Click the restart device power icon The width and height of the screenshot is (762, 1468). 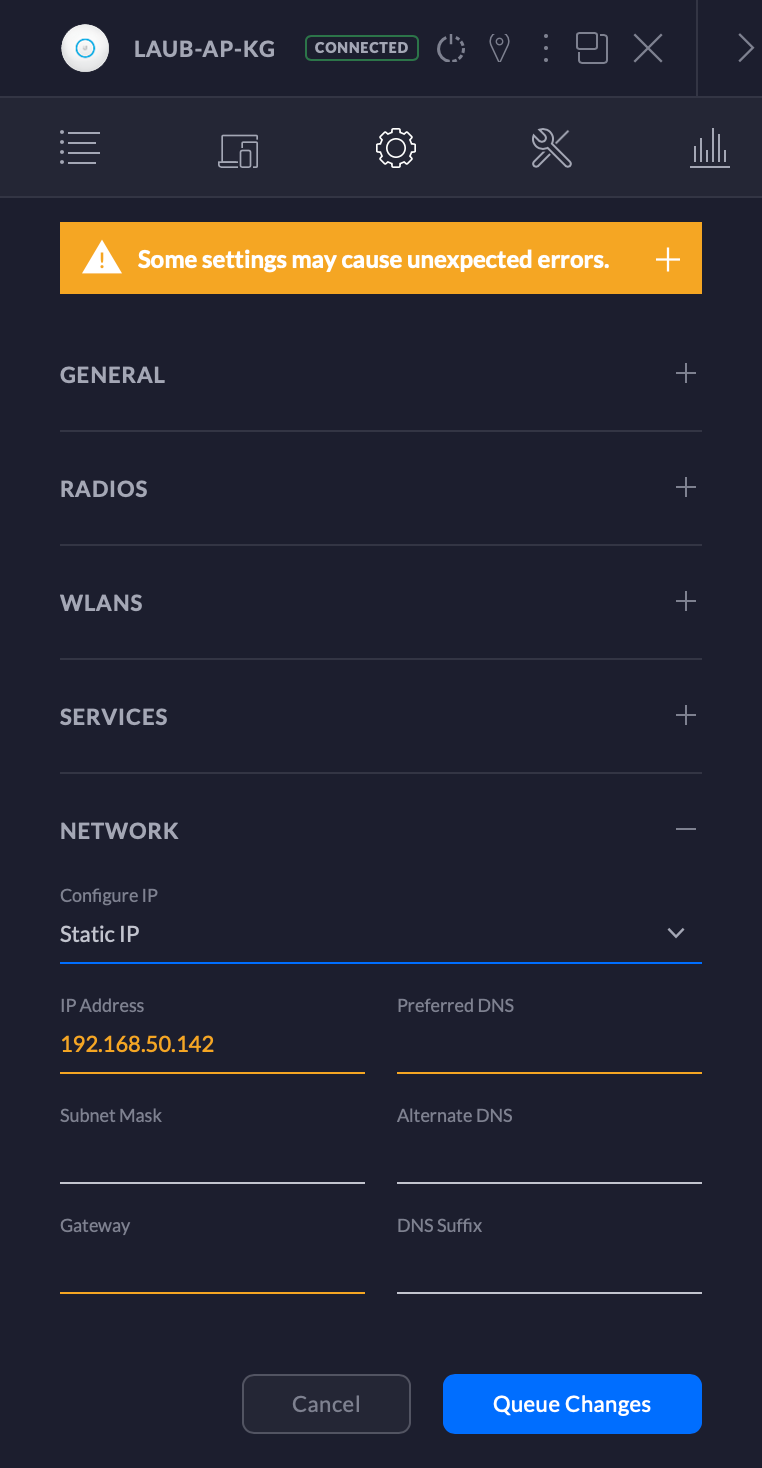[452, 48]
